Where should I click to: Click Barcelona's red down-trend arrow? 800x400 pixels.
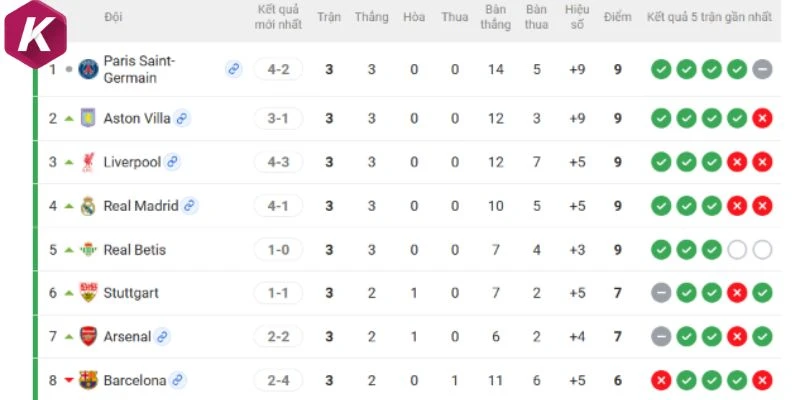click(69, 380)
